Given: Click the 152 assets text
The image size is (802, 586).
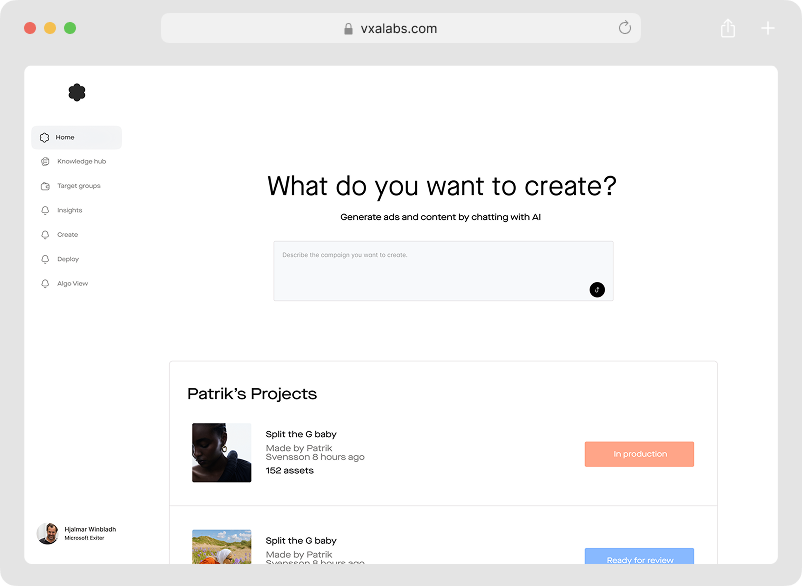Looking at the screenshot, I should pos(289,470).
